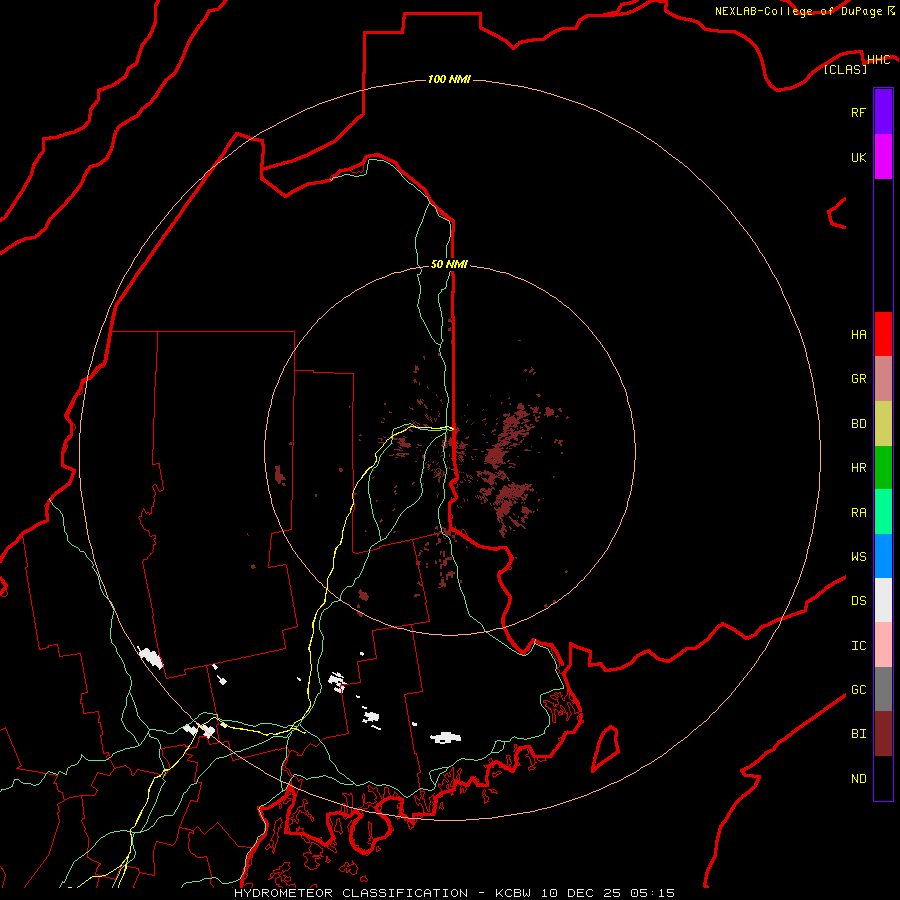Click the GC legend label
Image resolution: width=900 pixels, height=900 pixels.
(x=858, y=690)
